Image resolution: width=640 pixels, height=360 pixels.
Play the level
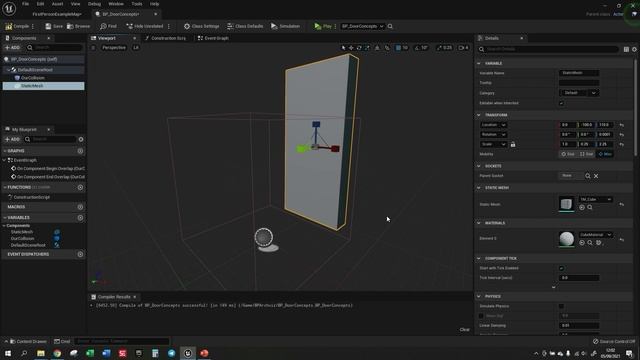pos(323,26)
